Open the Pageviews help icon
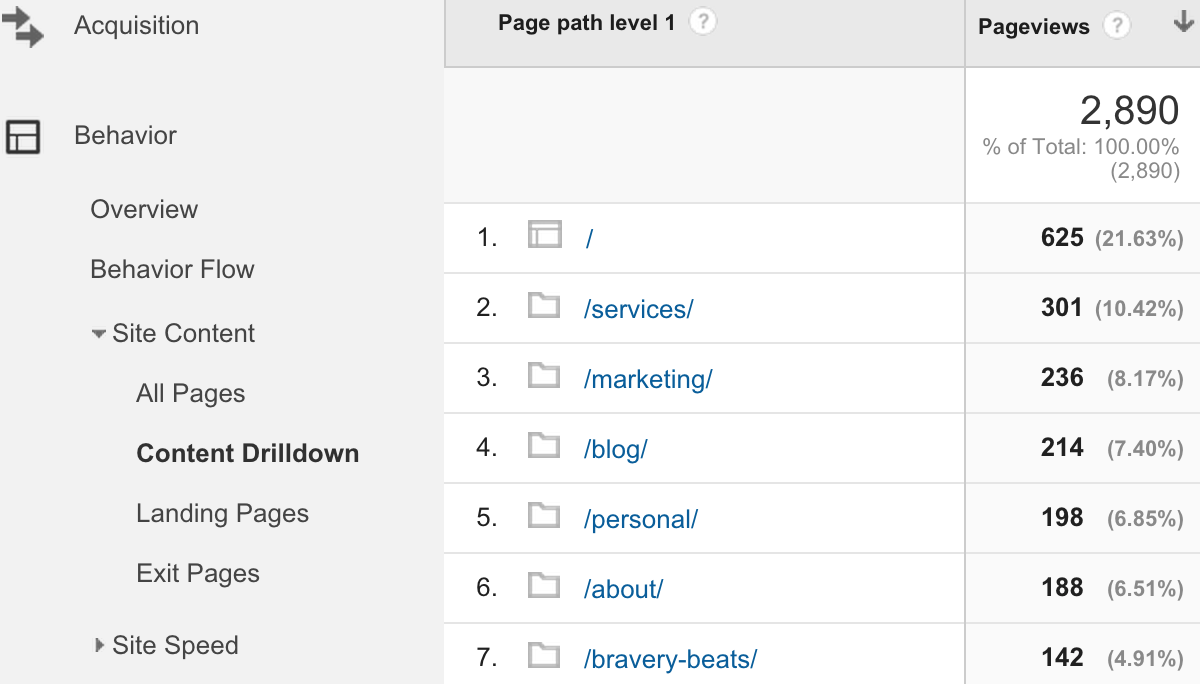This screenshot has height=684, width=1200. coord(1117,27)
